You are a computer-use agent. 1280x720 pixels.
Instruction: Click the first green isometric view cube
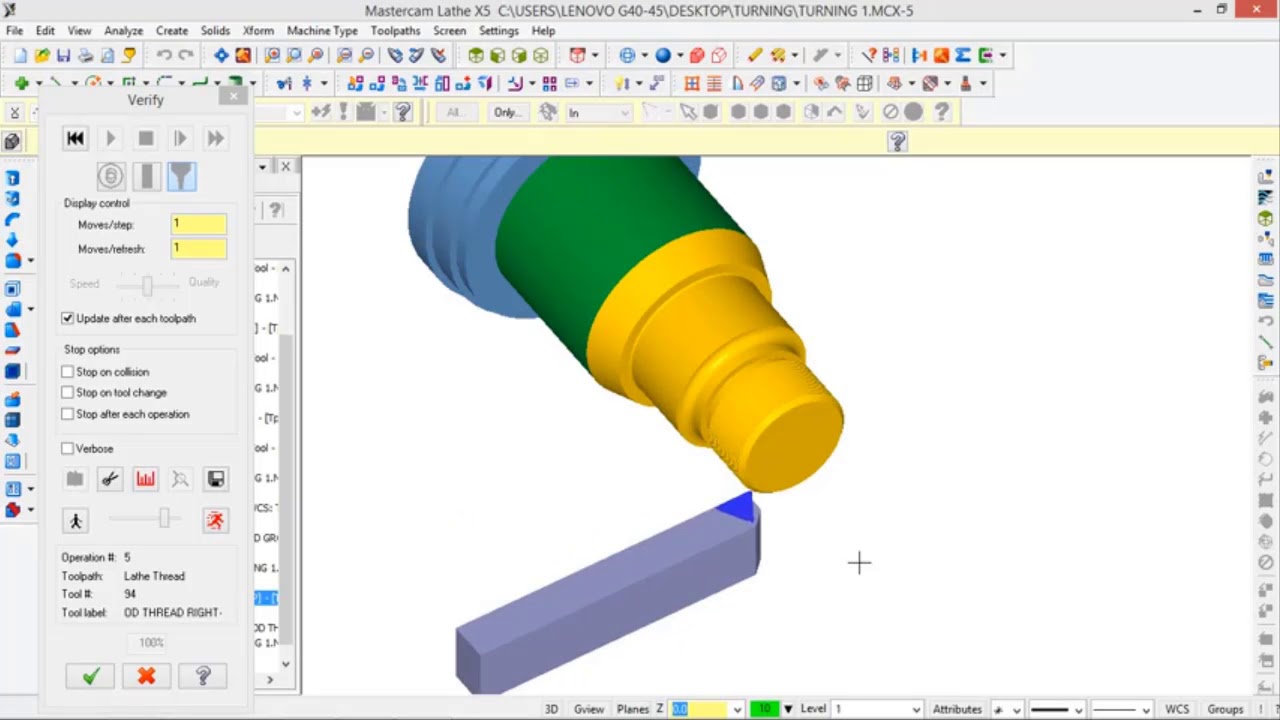coord(476,56)
